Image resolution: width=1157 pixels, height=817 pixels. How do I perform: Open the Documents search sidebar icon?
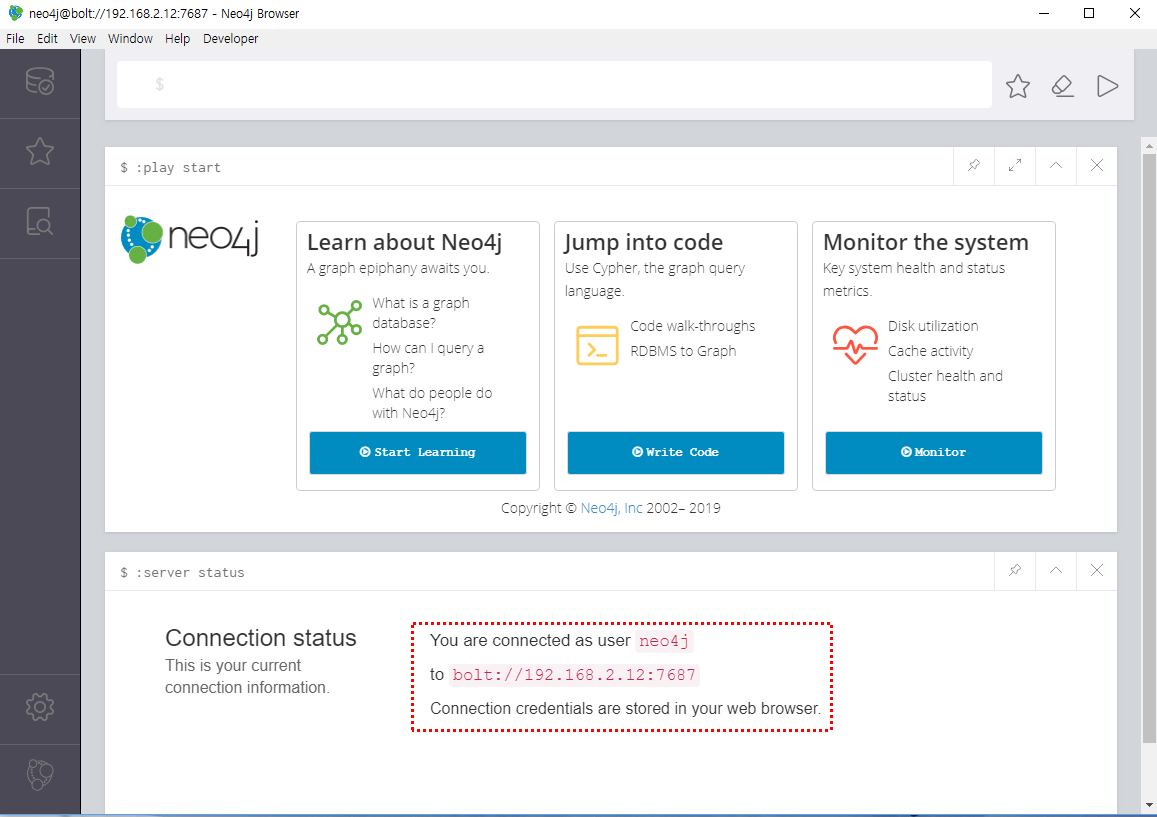40,221
